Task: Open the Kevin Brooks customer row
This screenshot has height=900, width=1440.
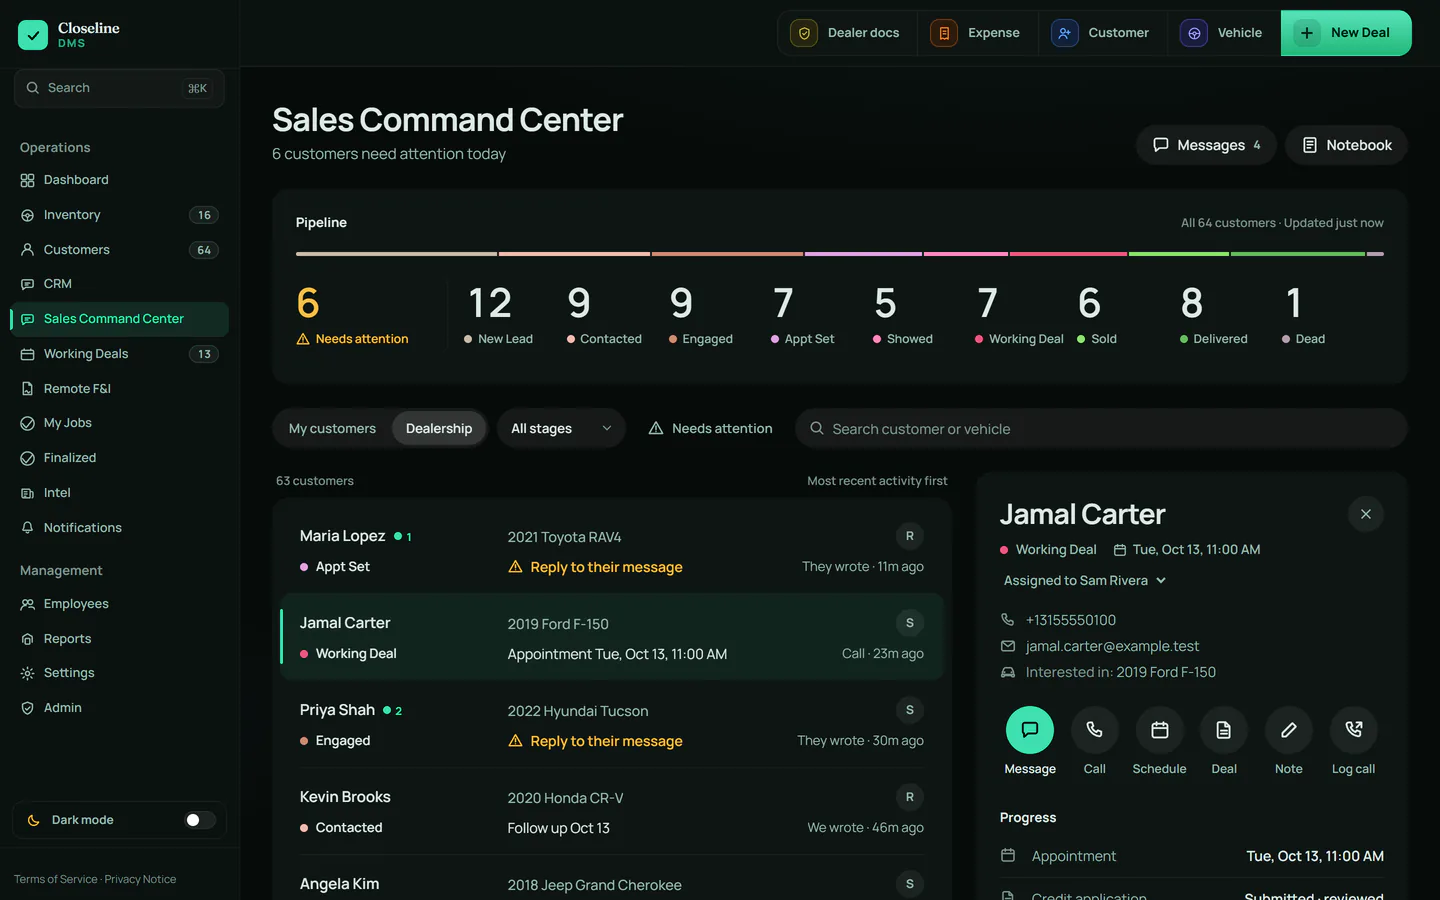Action: pyautogui.click(x=612, y=812)
